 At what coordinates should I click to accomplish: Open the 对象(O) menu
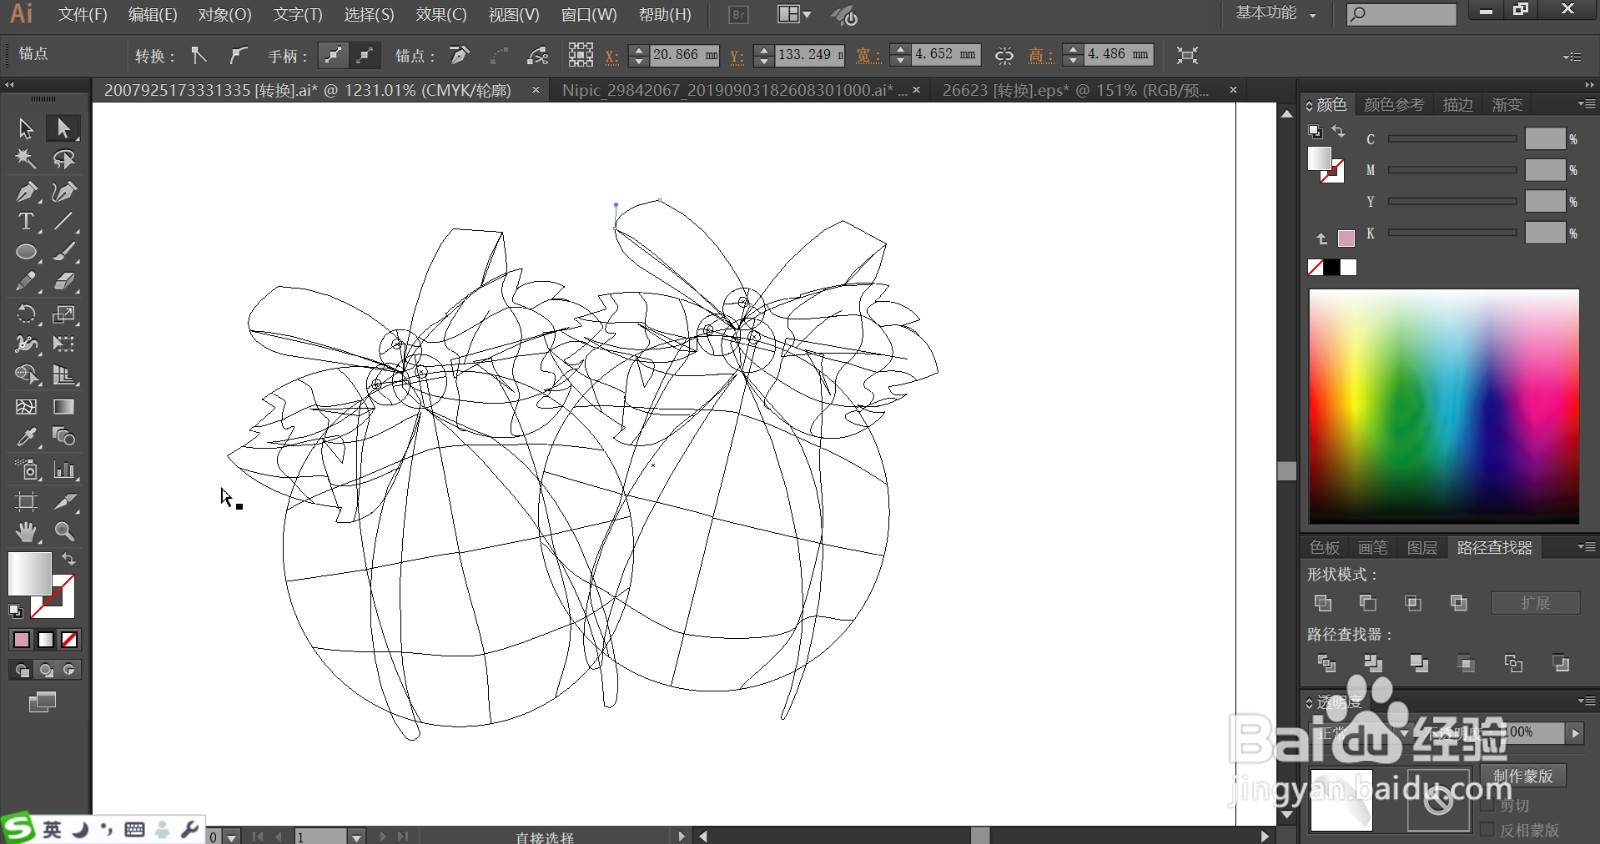tap(225, 15)
